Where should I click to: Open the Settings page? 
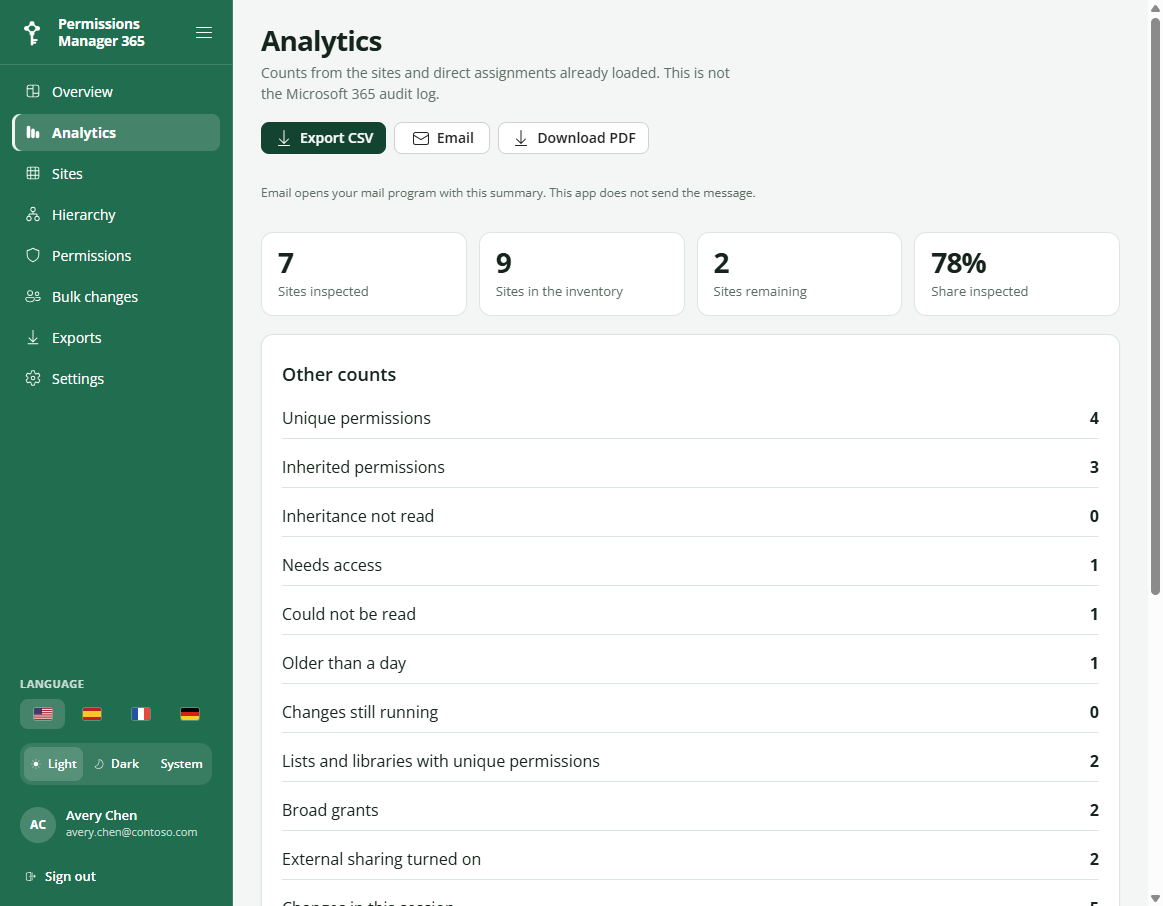click(x=116, y=378)
